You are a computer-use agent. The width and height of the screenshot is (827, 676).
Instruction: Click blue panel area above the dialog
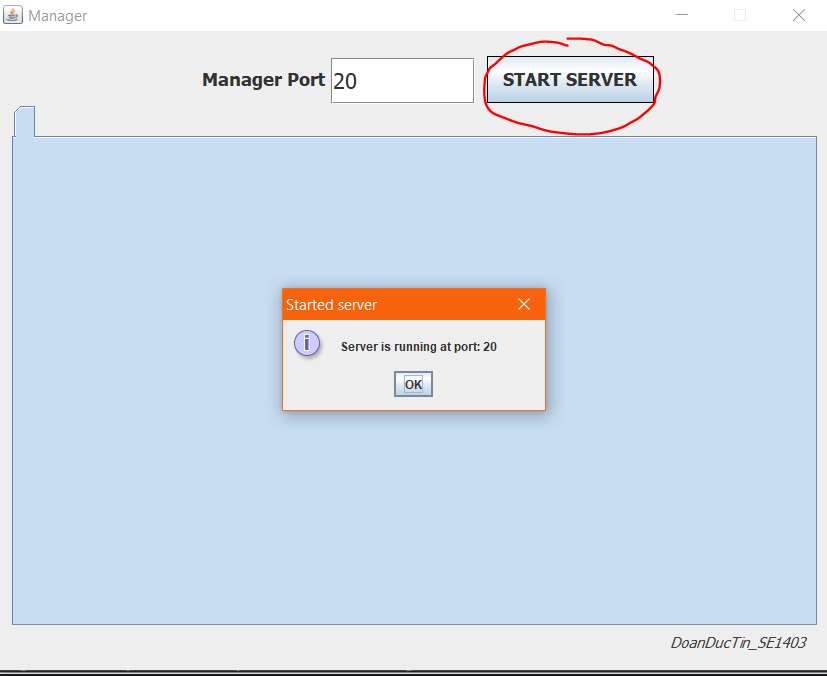pos(414,210)
